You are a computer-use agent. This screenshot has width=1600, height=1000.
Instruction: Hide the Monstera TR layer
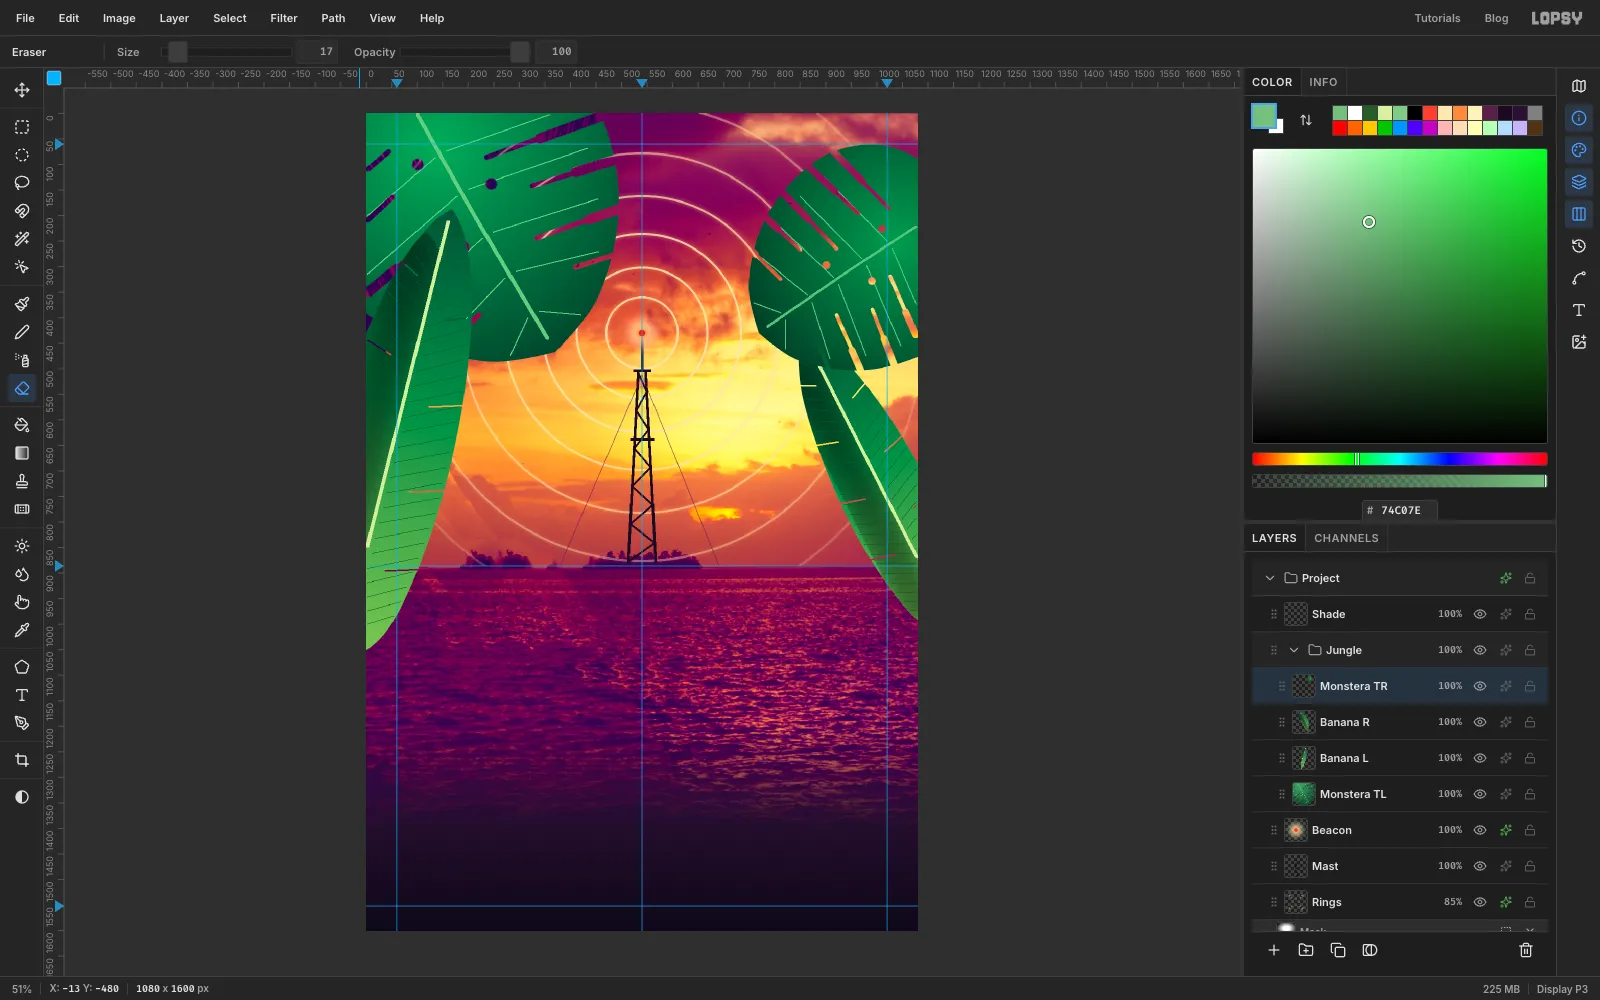tap(1480, 686)
